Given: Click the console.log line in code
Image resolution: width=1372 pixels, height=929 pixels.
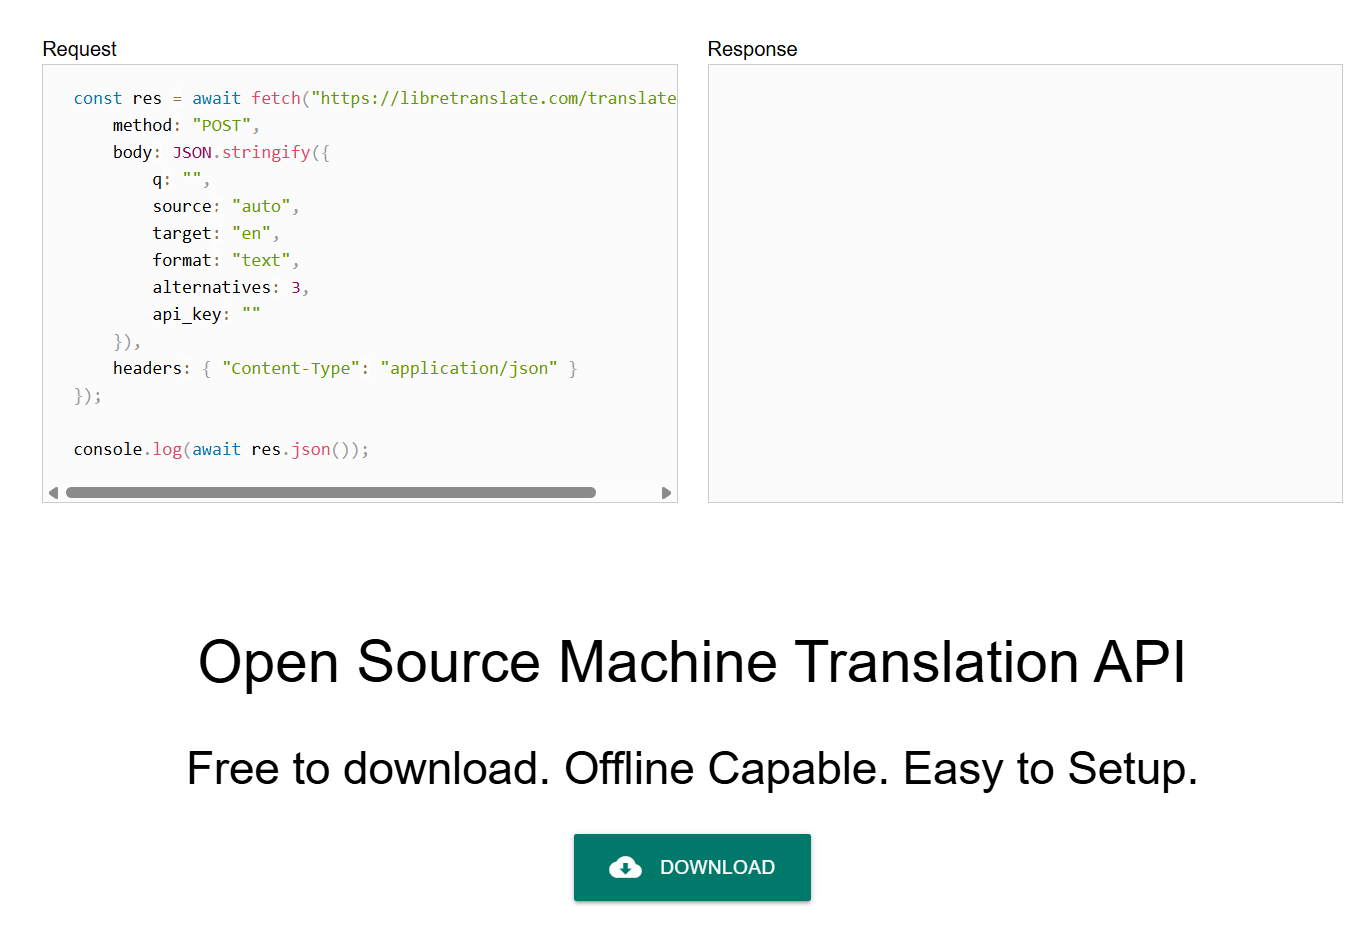Looking at the screenshot, I should click(x=221, y=450).
